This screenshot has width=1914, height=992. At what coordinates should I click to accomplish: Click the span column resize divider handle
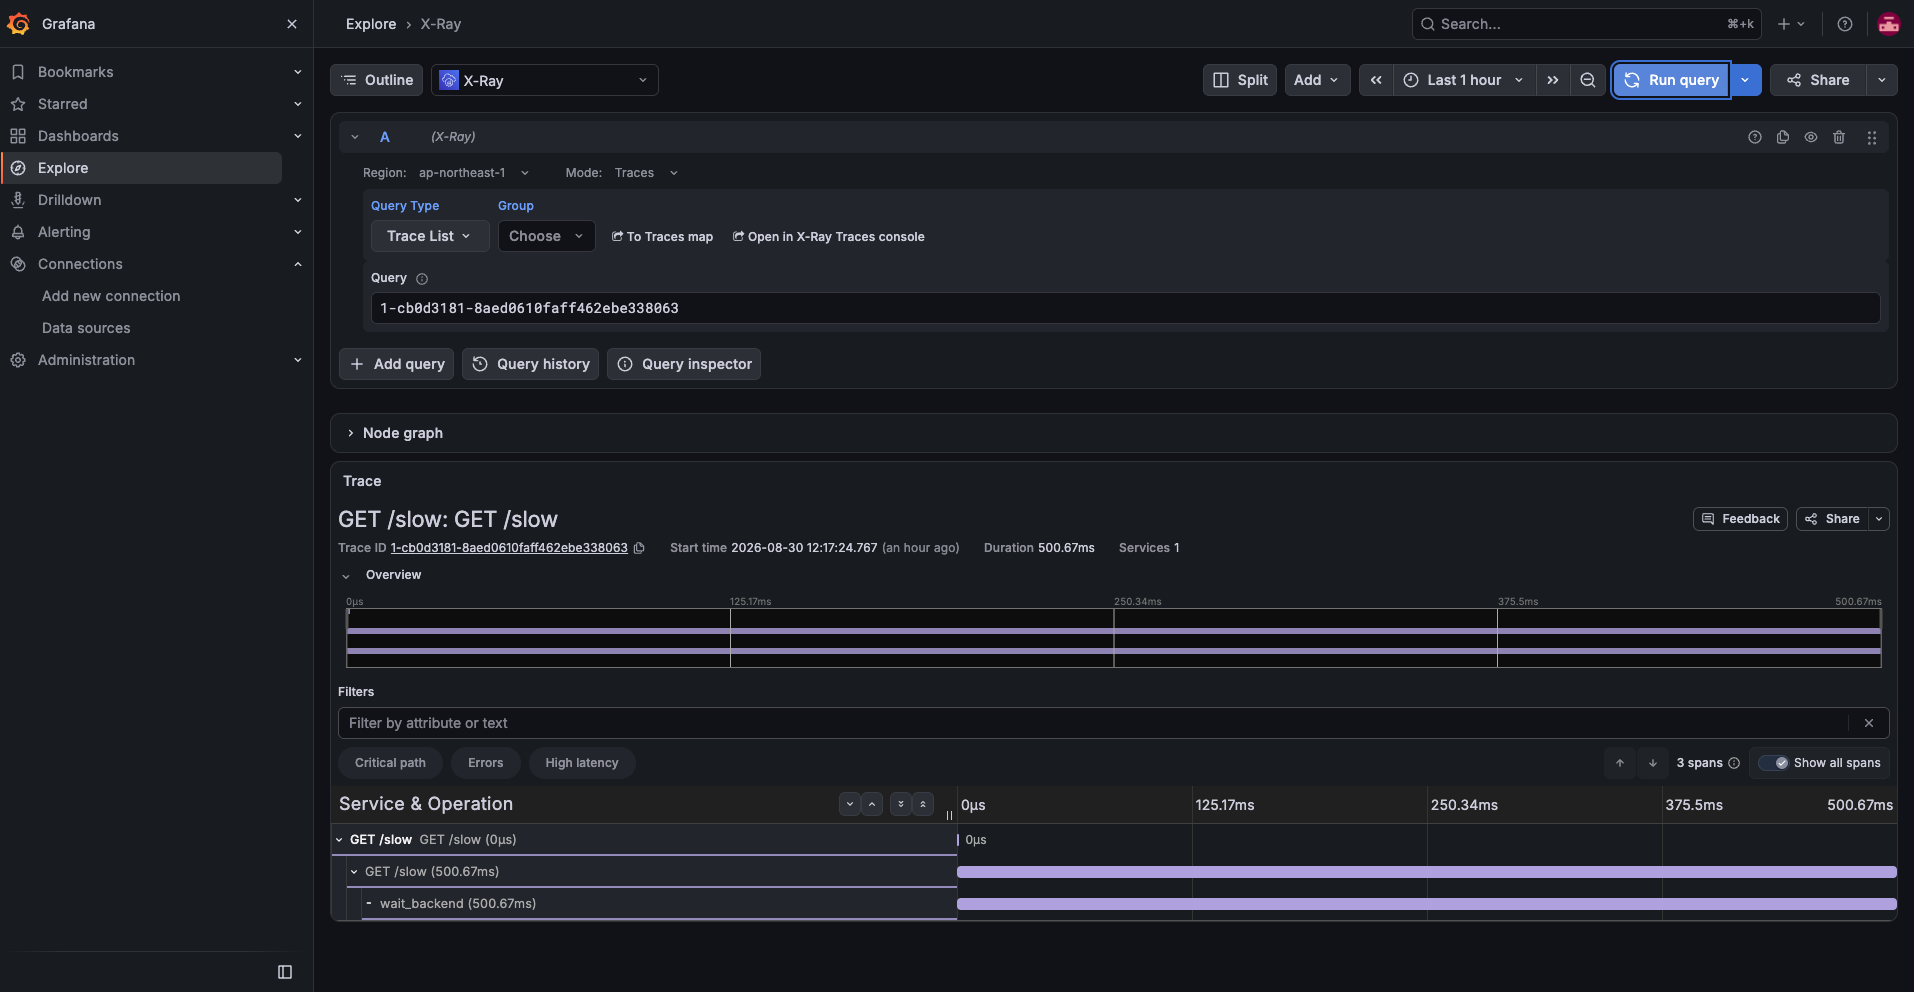(x=949, y=815)
